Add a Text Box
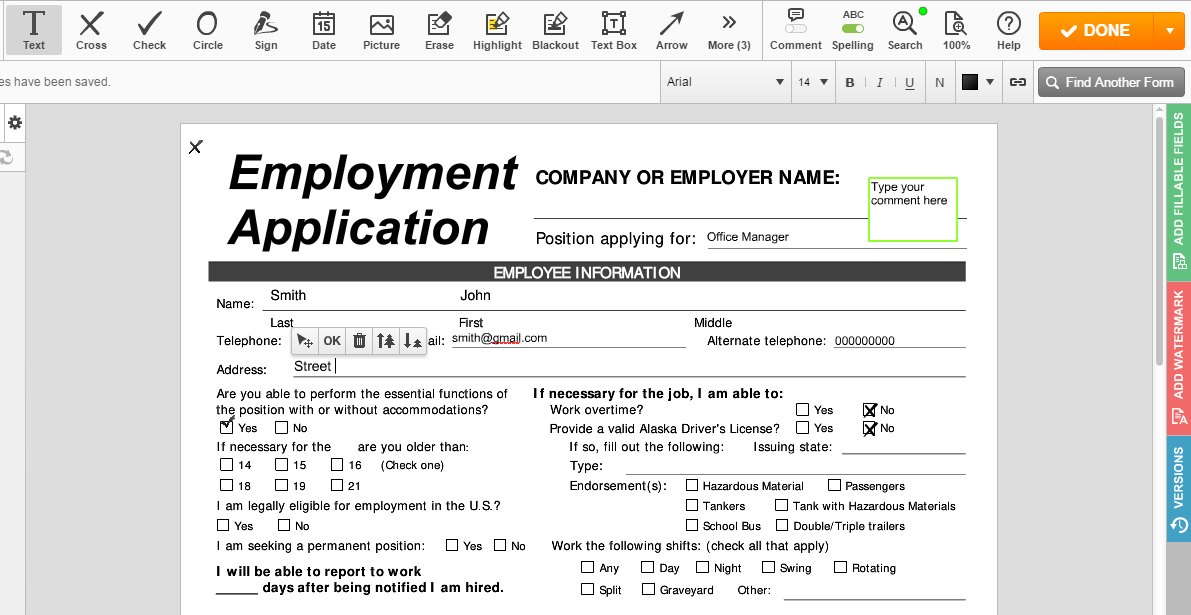This screenshot has width=1191, height=615. click(x=614, y=30)
